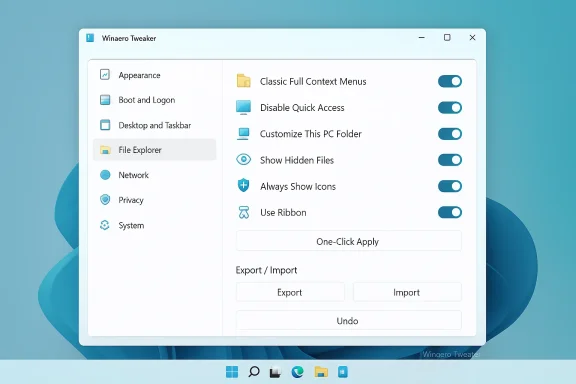Click the Customize This PC laptop icon
Image resolution: width=576 pixels, height=384 pixels.
[244, 134]
